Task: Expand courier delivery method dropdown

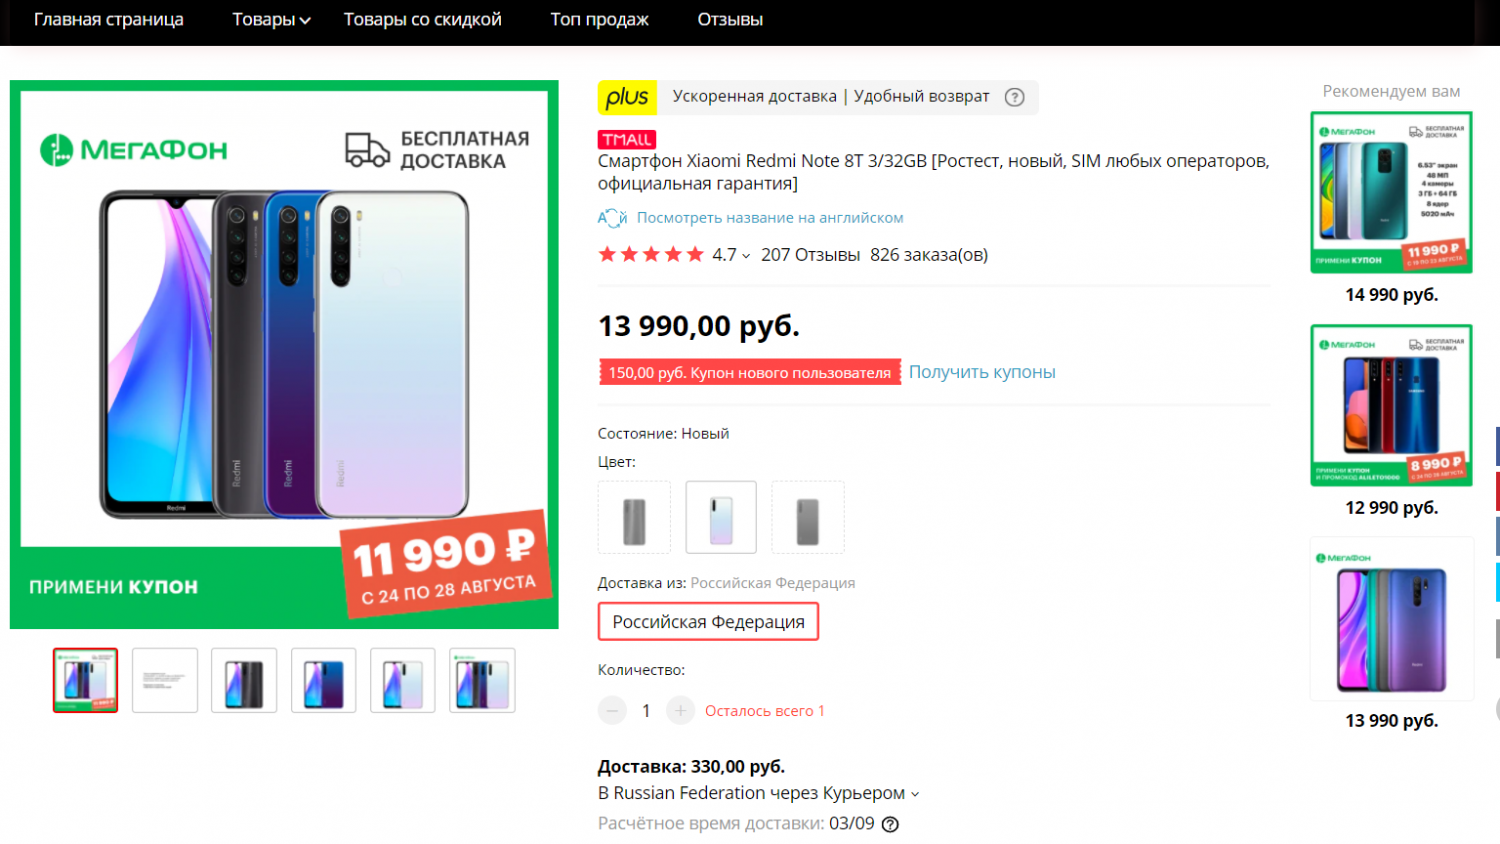Action: pyautogui.click(x=914, y=794)
